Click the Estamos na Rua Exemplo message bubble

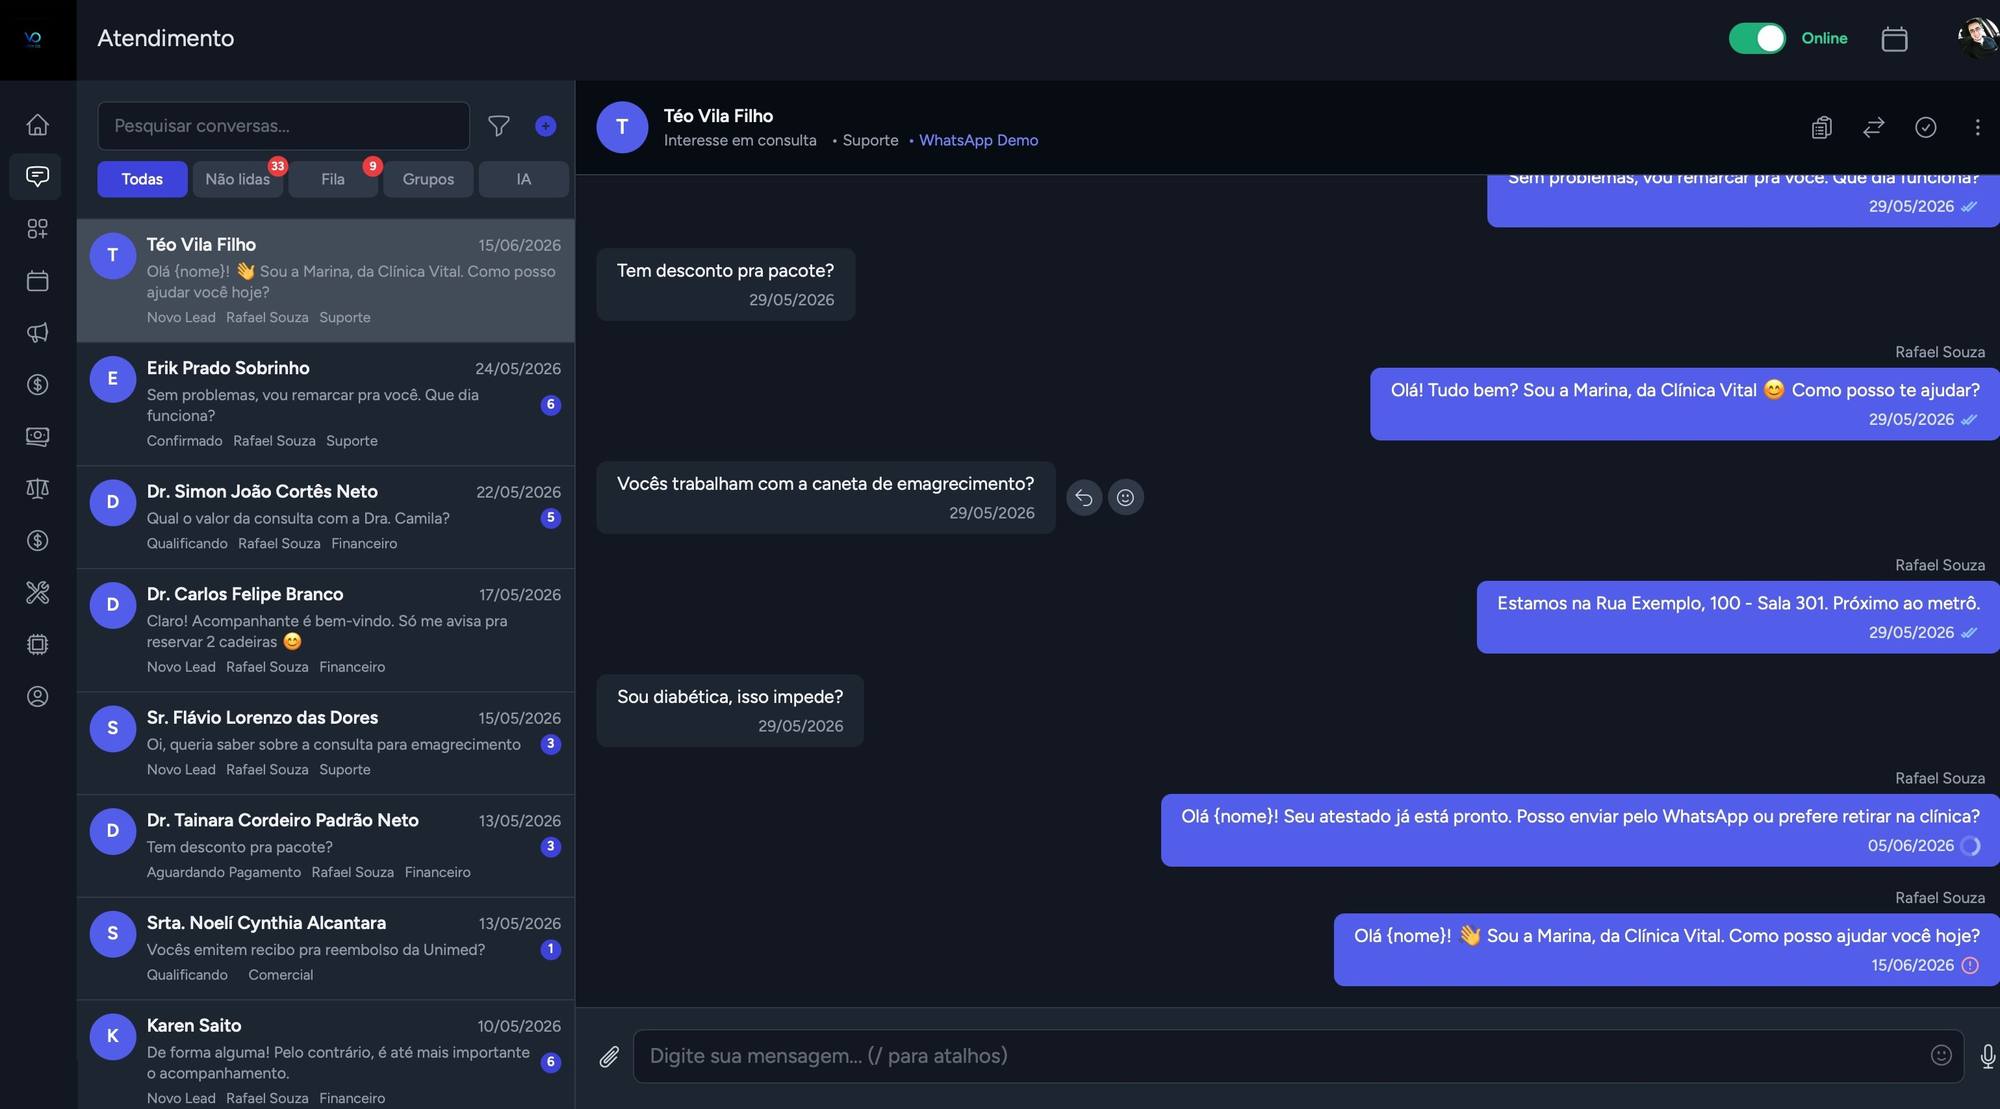tap(1738, 618)
